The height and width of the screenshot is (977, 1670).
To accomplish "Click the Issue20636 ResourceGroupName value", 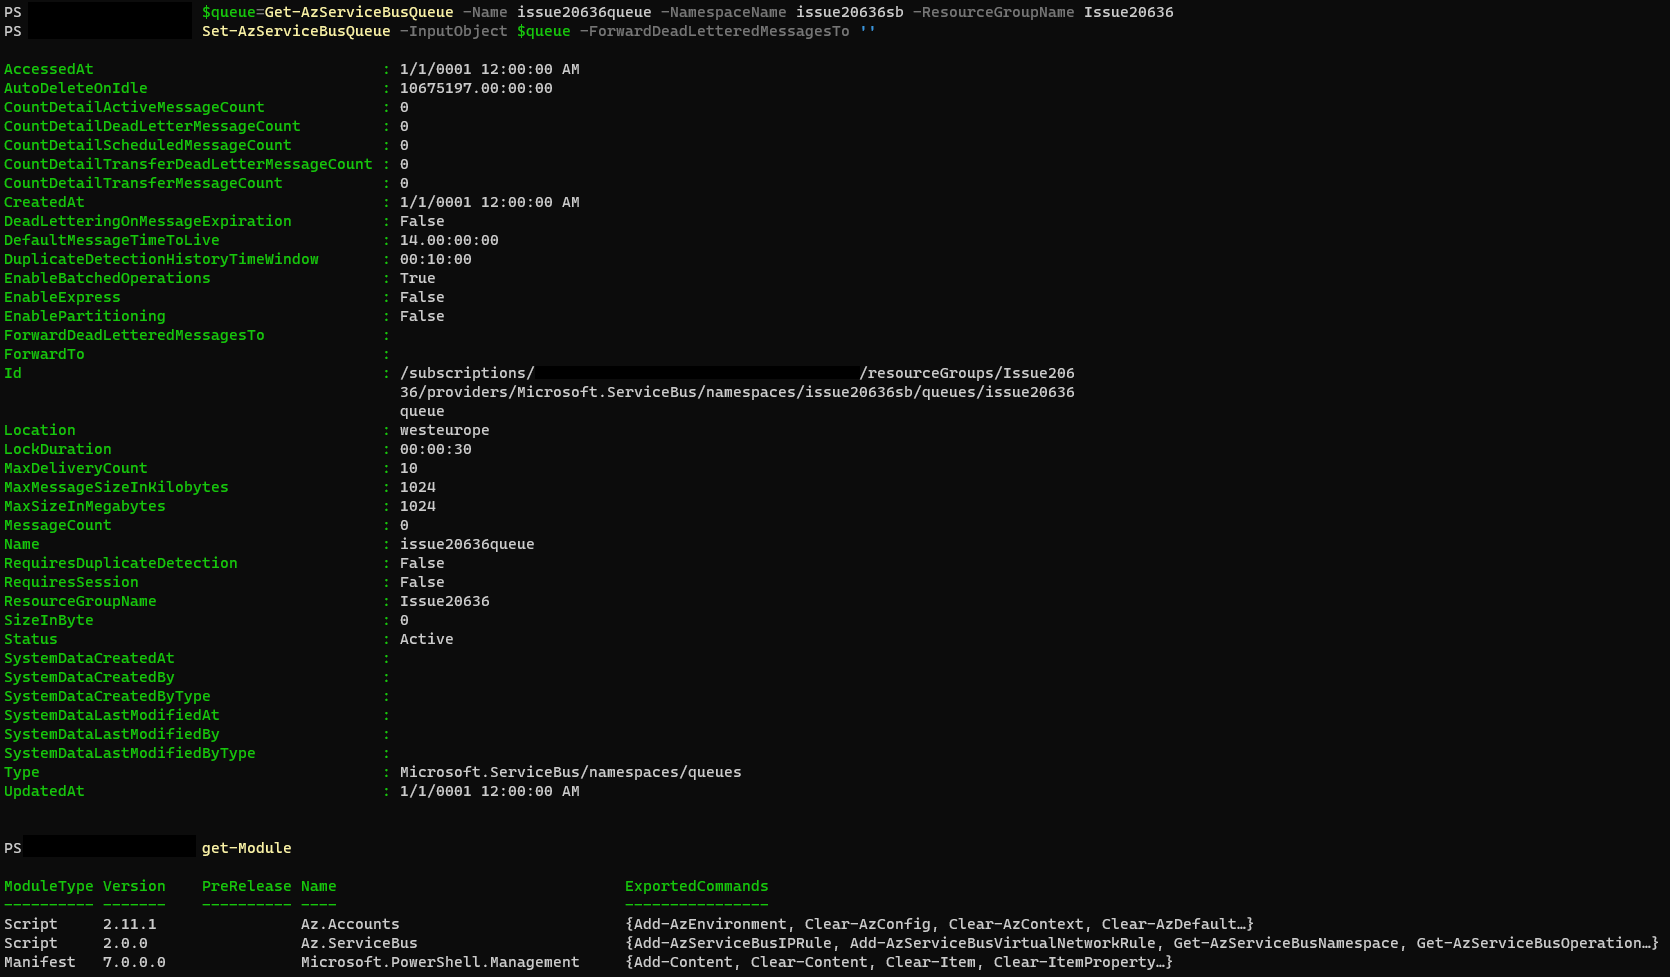I will point(444,601).
